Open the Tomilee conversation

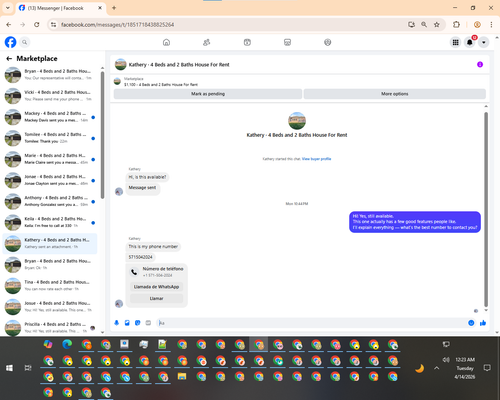tap(50, 138)
